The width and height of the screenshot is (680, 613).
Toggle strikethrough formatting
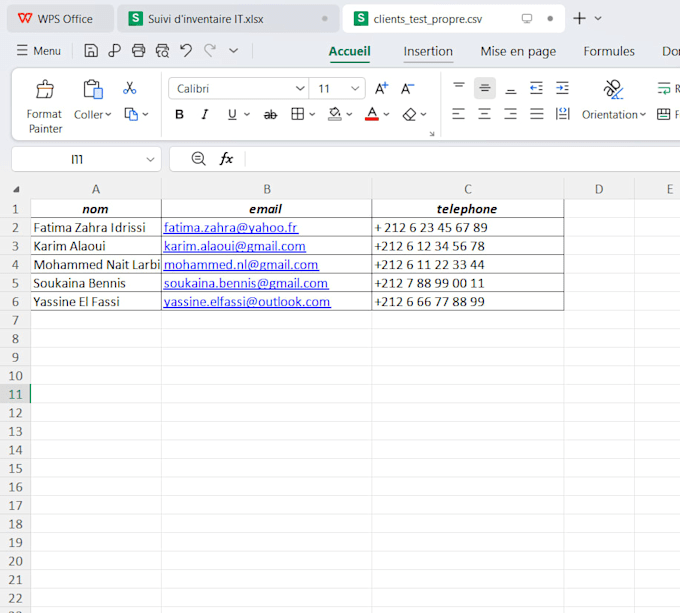tap(270, 114)
